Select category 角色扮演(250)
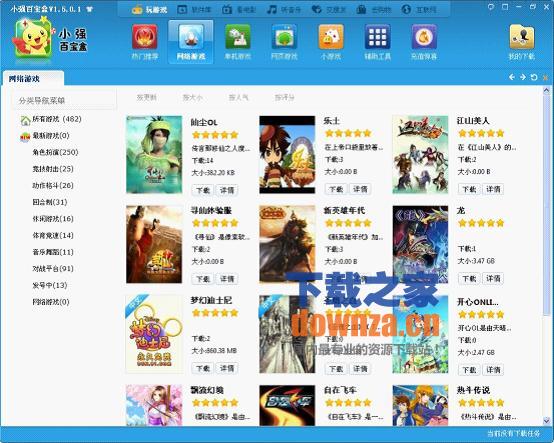 55,152
